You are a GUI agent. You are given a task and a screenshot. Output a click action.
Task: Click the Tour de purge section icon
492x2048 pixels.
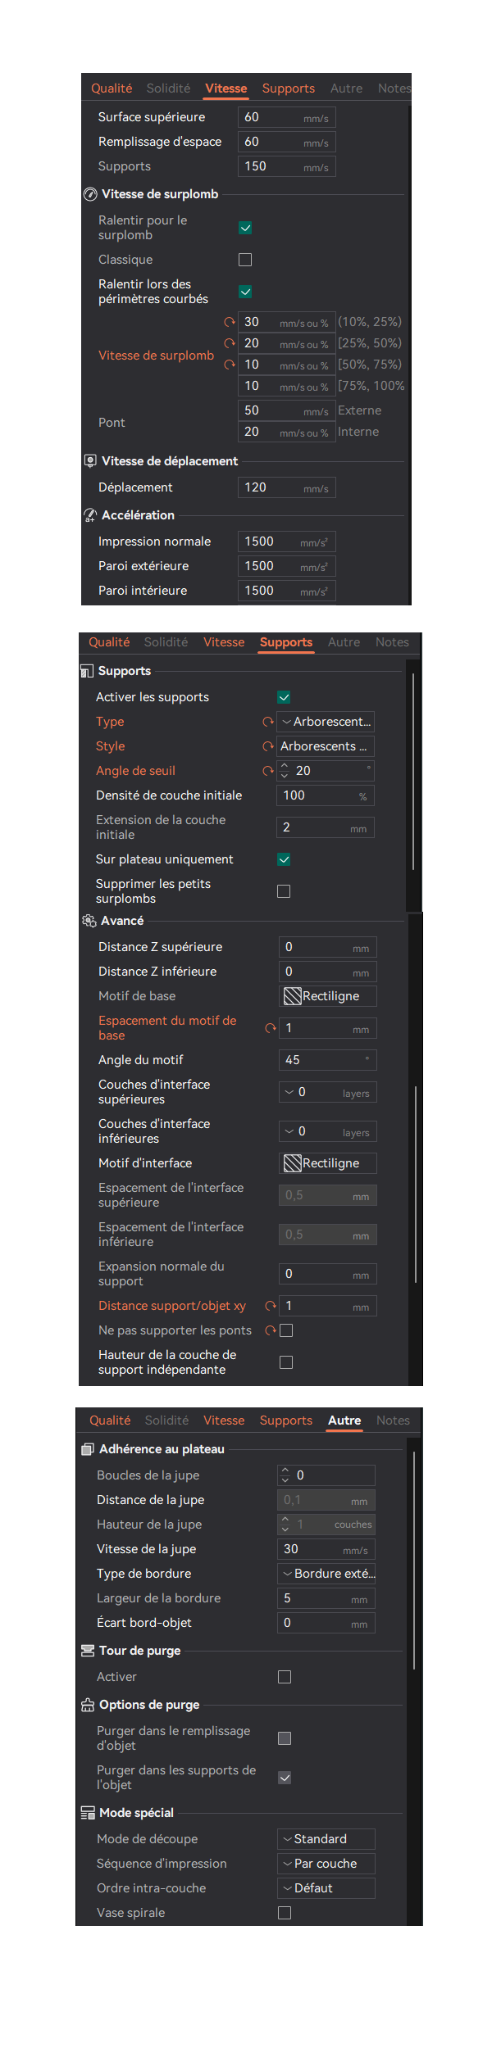88,1650
